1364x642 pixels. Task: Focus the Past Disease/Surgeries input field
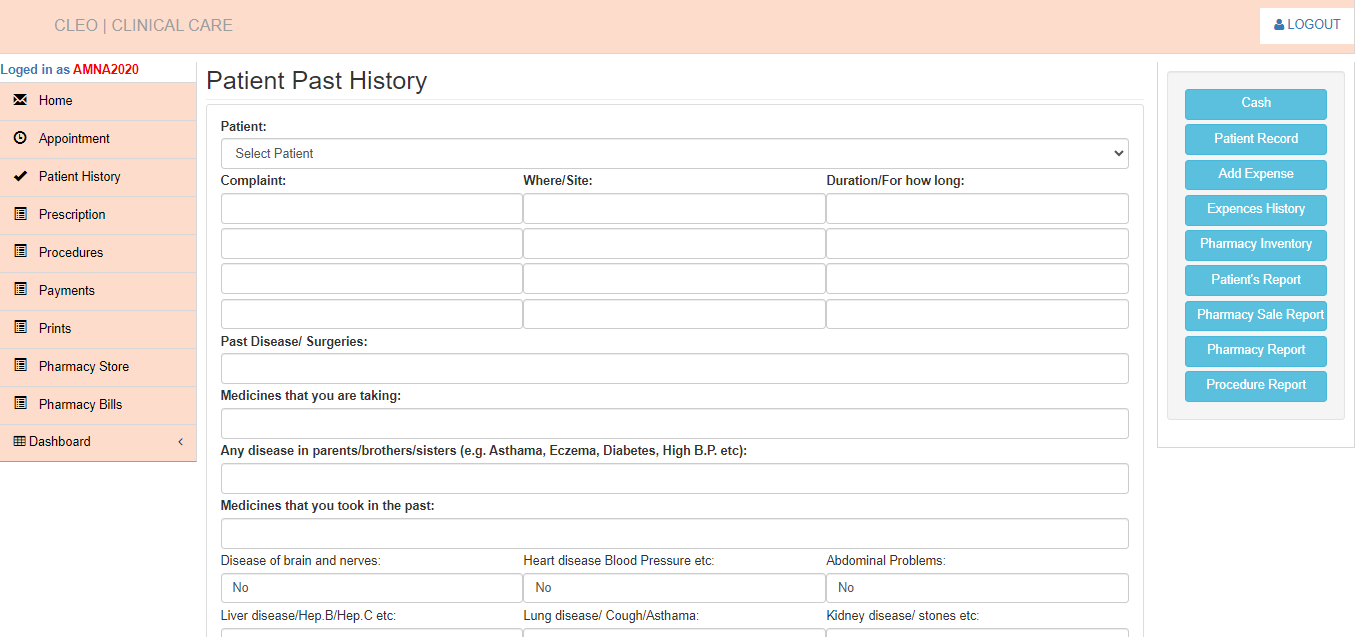pyautogui.click(x=674, y=369)
